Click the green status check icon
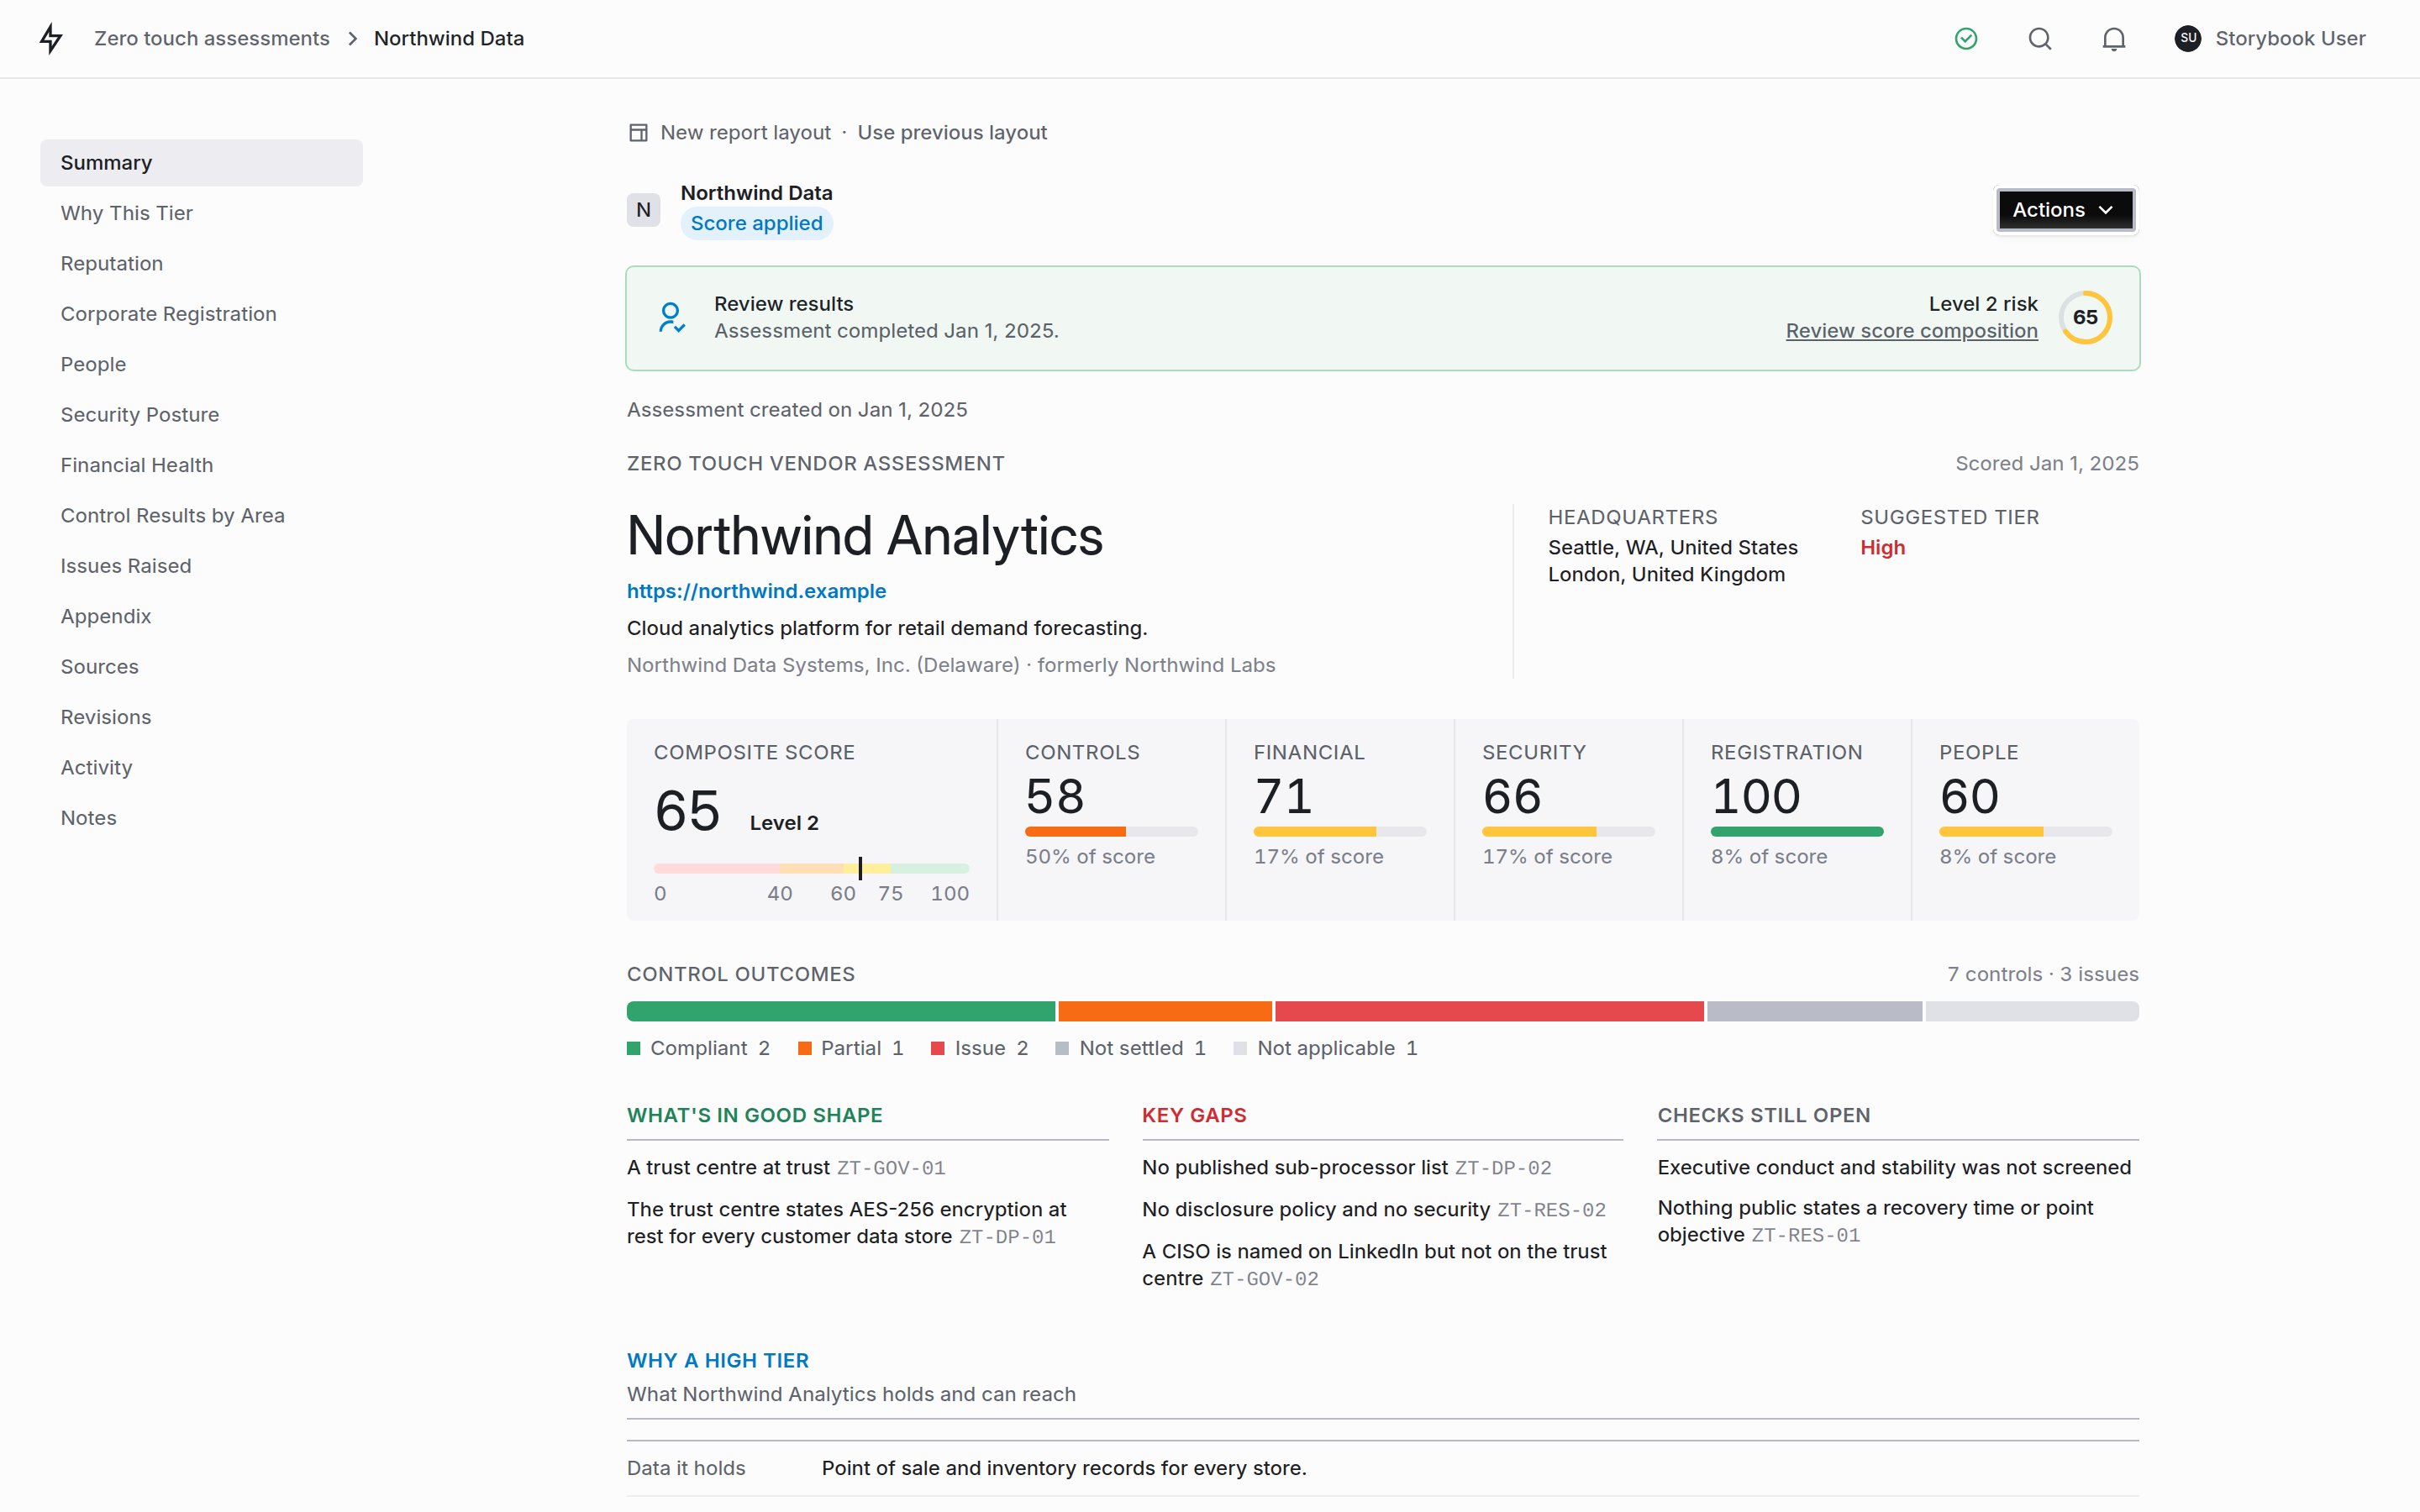Screen dimensions: 2420x1512 pos(1965,39)
